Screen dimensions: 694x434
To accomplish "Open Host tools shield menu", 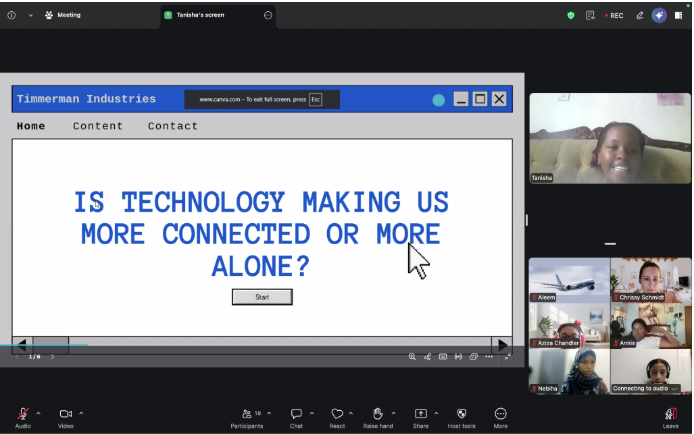I will [461, 418].
